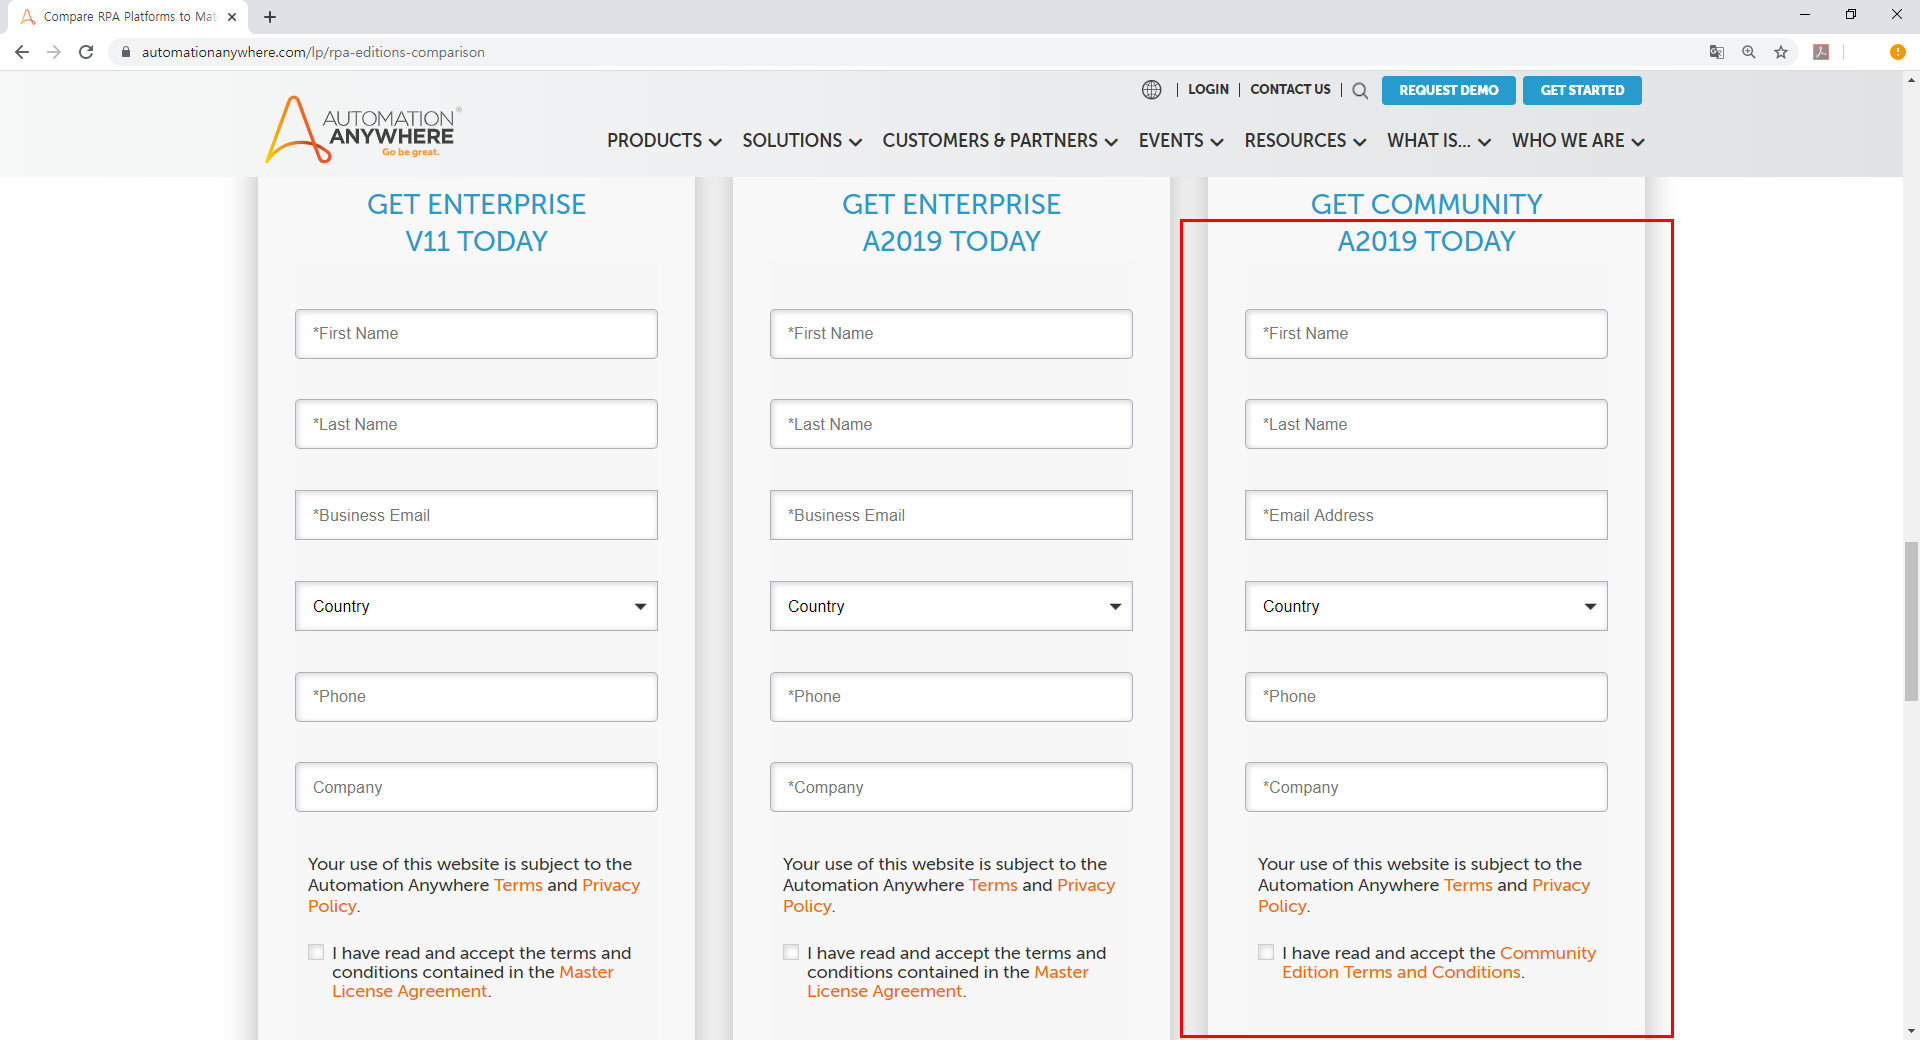Viewport: 1920px width, 1040px height.
Task: Focus First Name field in Community A2019 form
Action: pyautogui.click(x=1426, y=334)
